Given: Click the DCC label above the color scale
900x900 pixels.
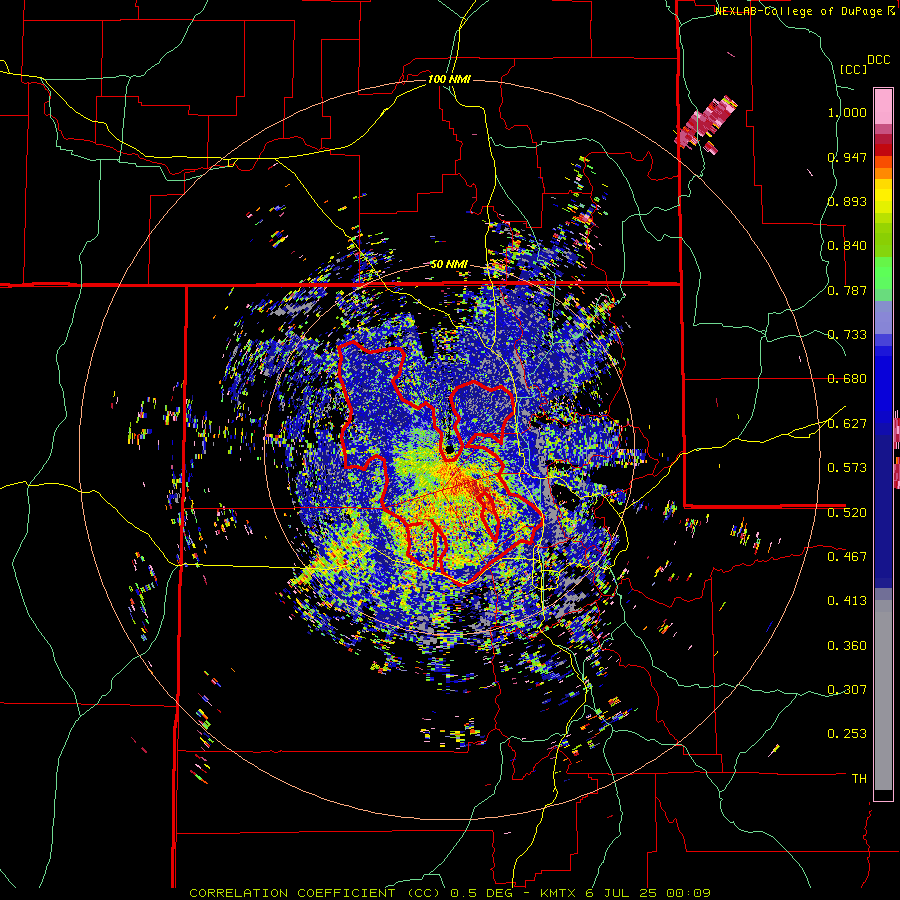Looking at the screenshot, I should (x=878, y=60).
